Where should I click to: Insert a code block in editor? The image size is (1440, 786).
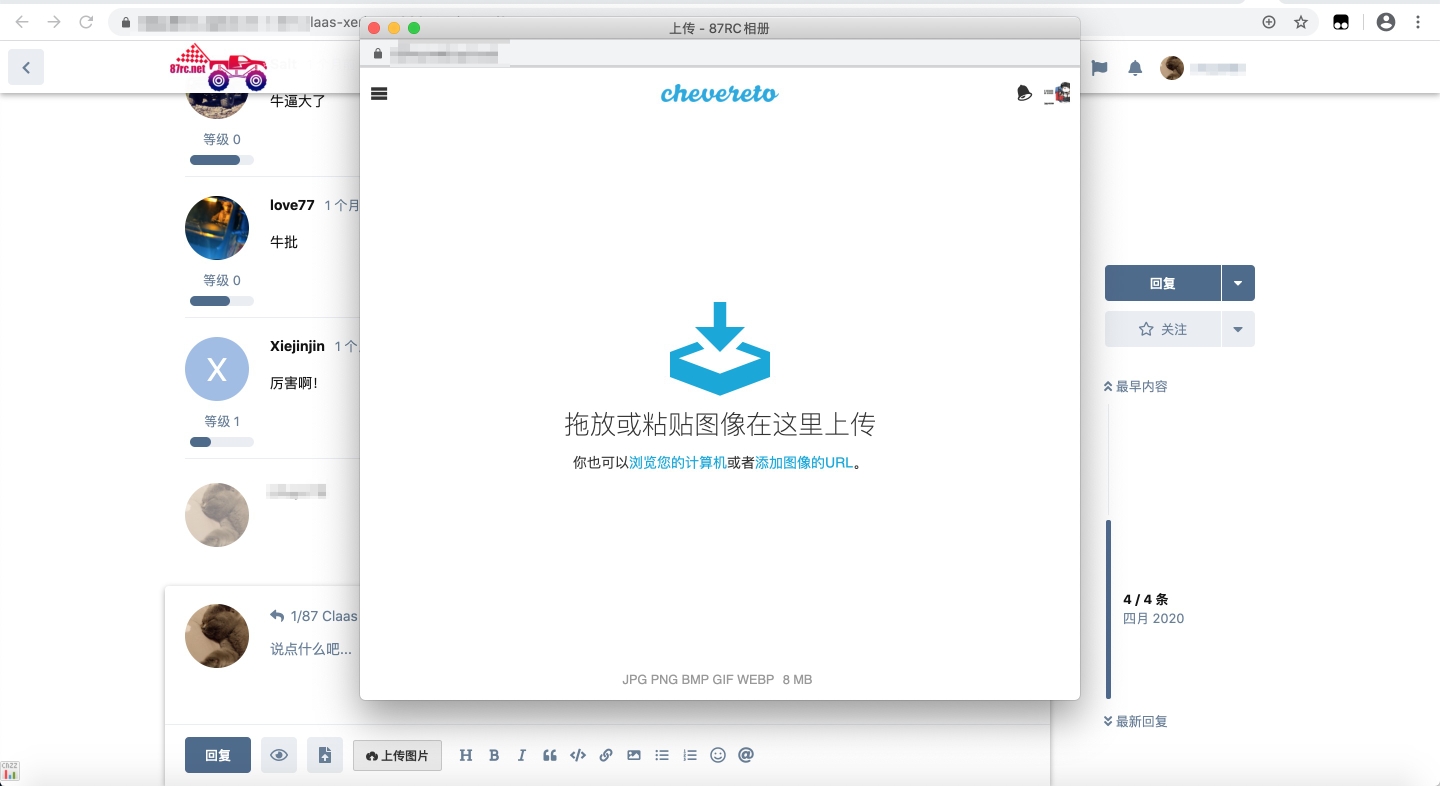(577, 756)
